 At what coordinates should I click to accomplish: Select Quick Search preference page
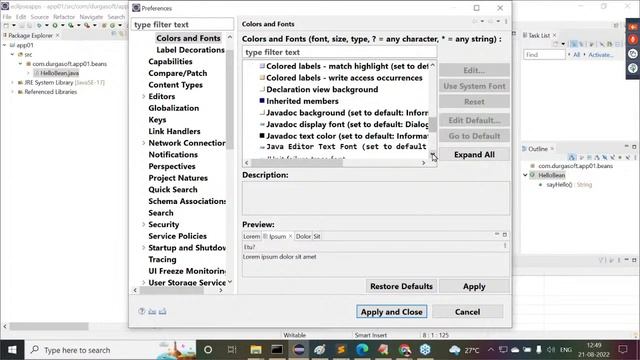pyautogui.click(x=173, y=189)
